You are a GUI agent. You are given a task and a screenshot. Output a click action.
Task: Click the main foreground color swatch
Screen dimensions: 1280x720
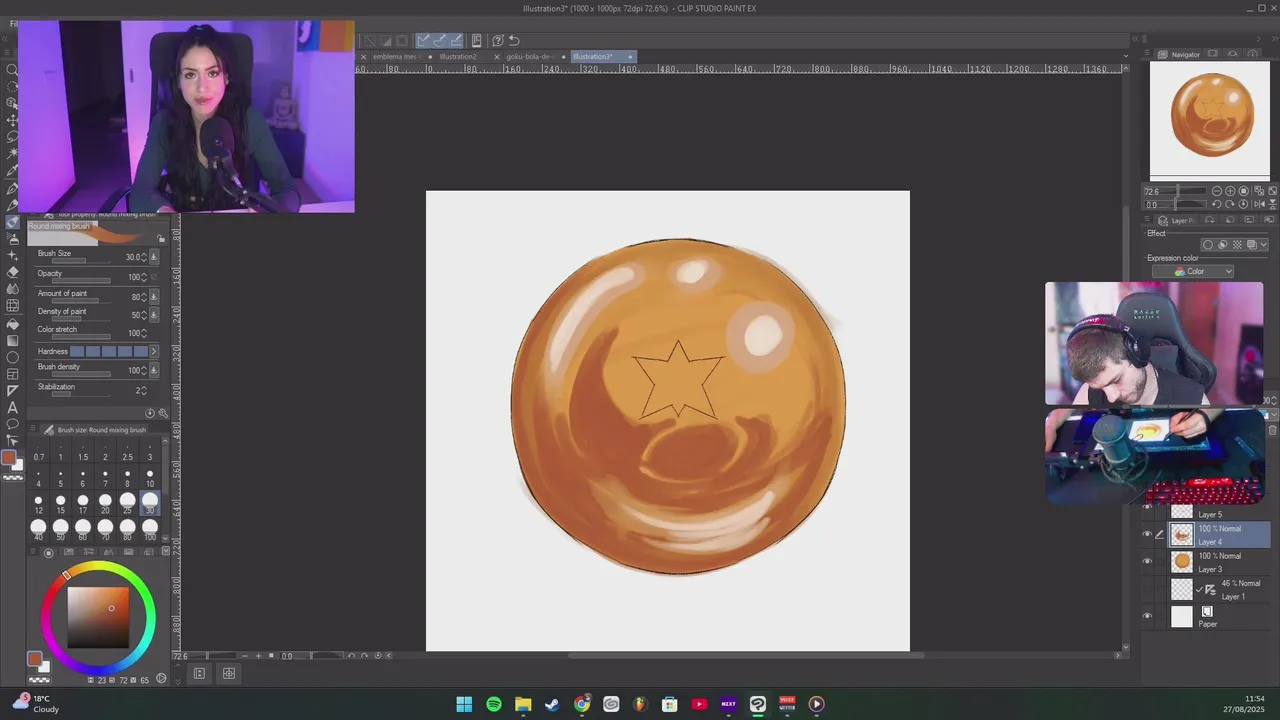[x=9, y=458]
